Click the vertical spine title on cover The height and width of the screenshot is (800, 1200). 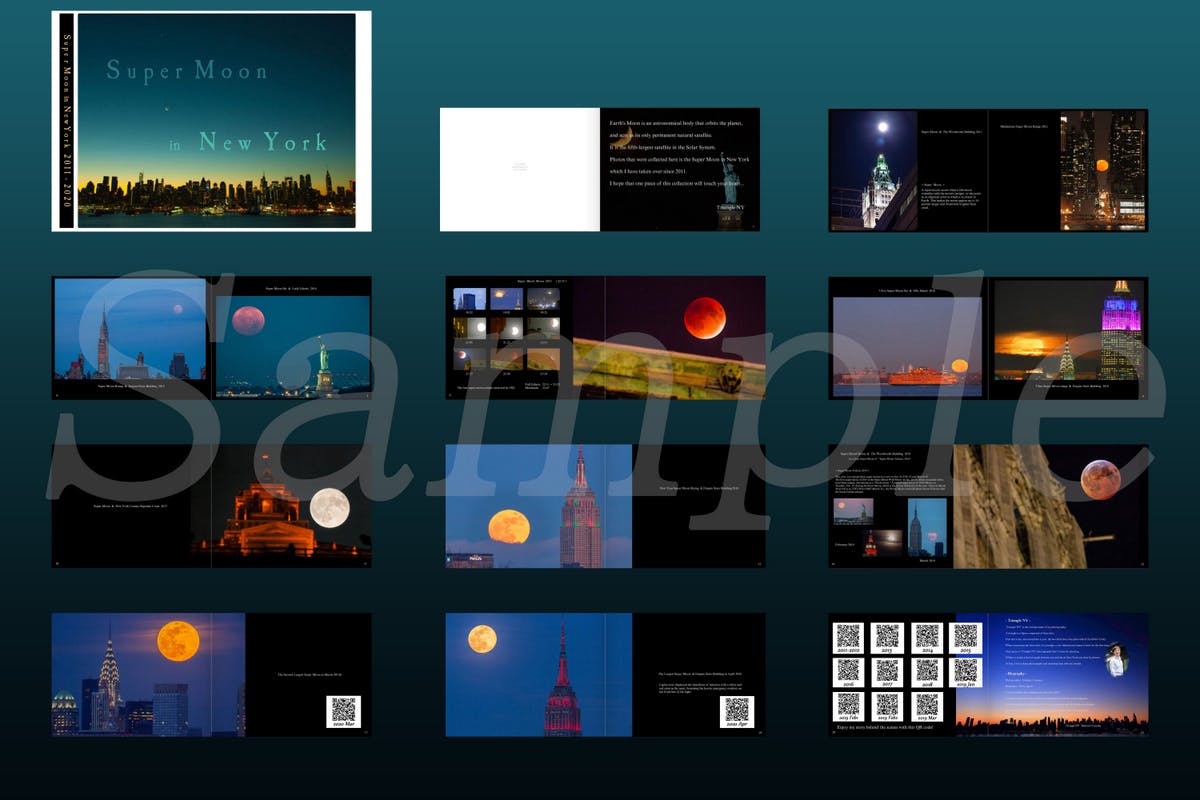tap(66, 121)
